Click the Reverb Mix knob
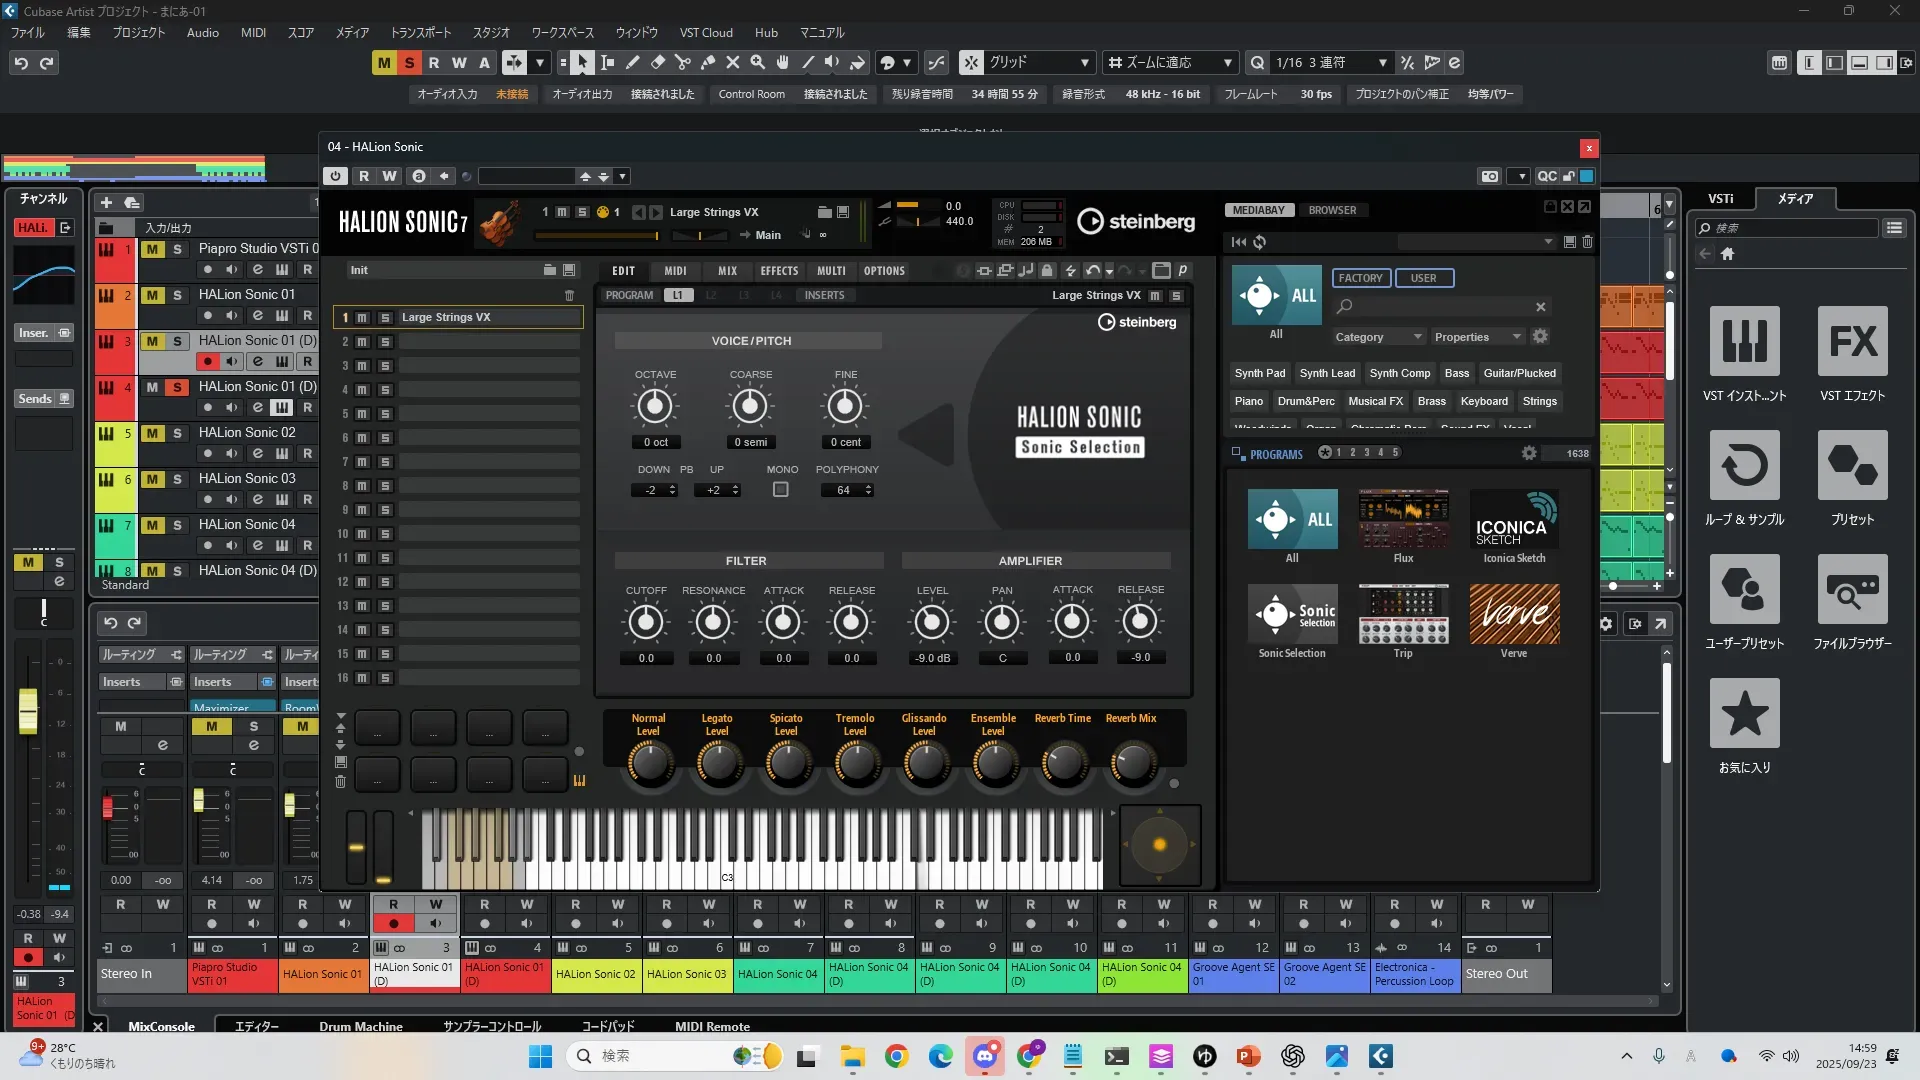 (x=1132, y=764)
